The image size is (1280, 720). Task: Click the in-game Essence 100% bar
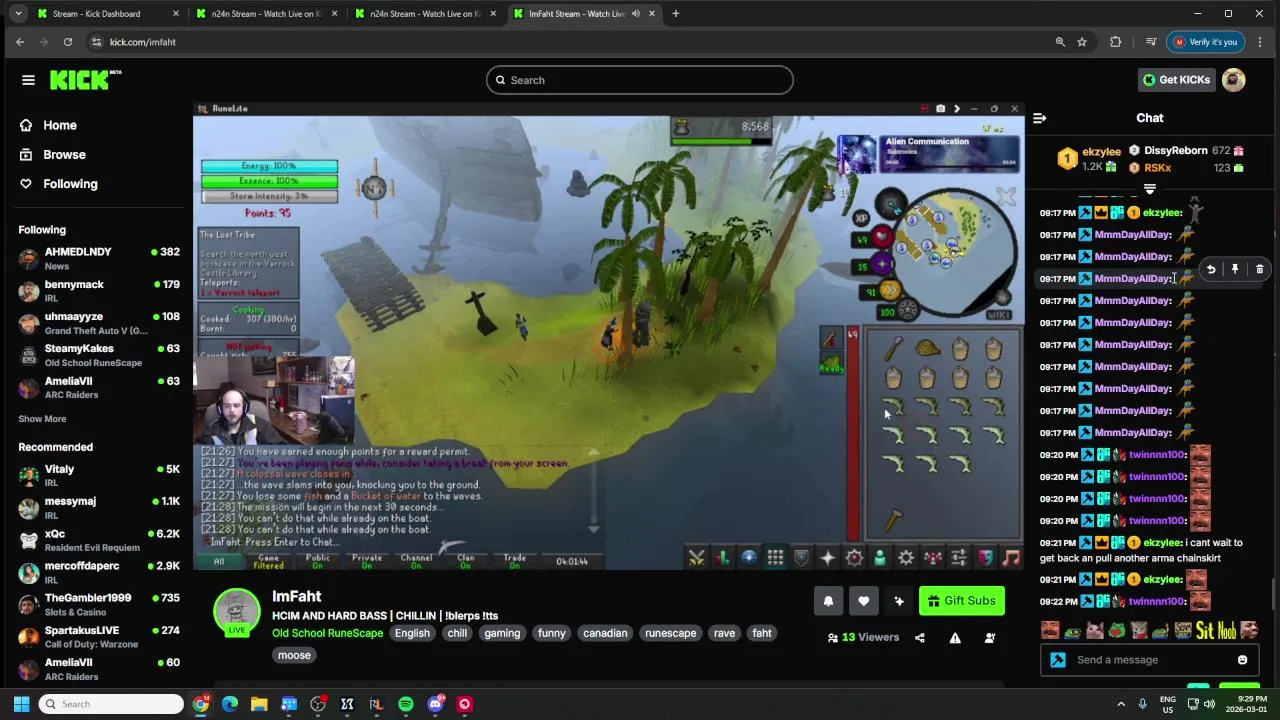[x=269, y=181]
